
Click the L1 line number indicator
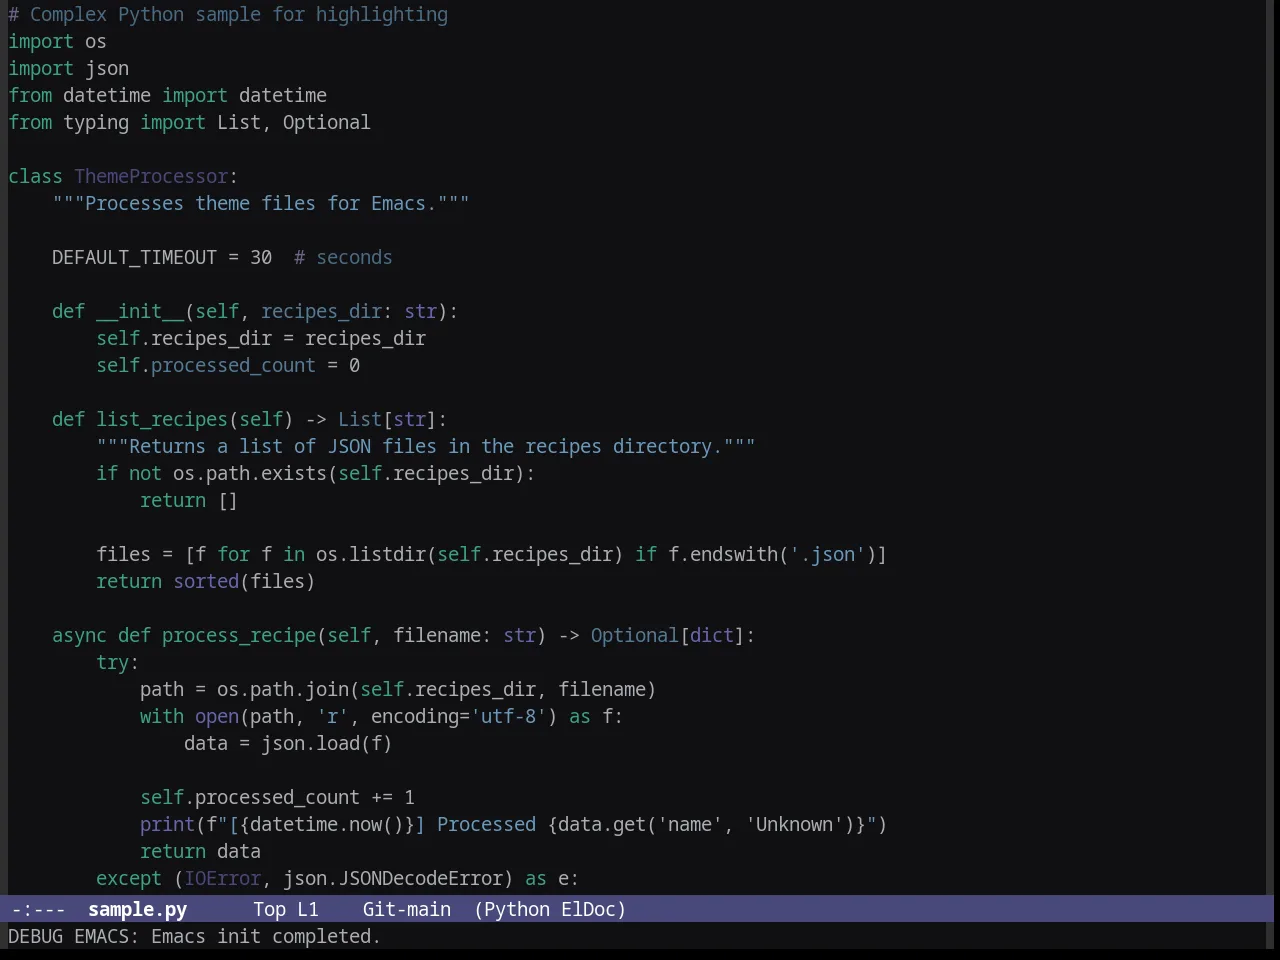(307, 909)
